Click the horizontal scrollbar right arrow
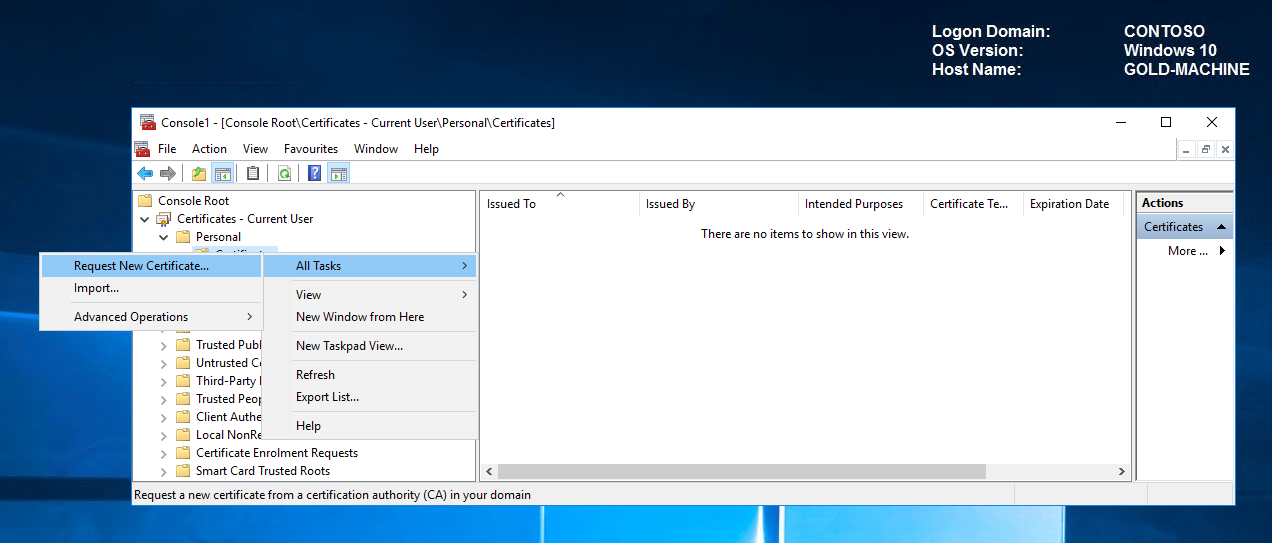Image resolution: width=1272 pixels, height=543 pixels. tap(1122, 471)
